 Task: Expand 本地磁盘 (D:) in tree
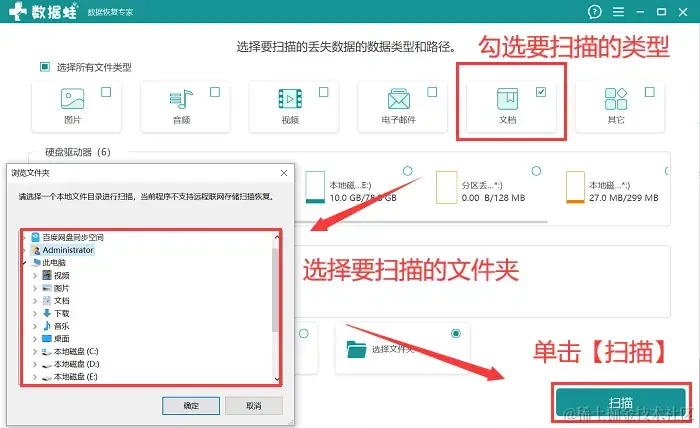[x=35, y=364]
